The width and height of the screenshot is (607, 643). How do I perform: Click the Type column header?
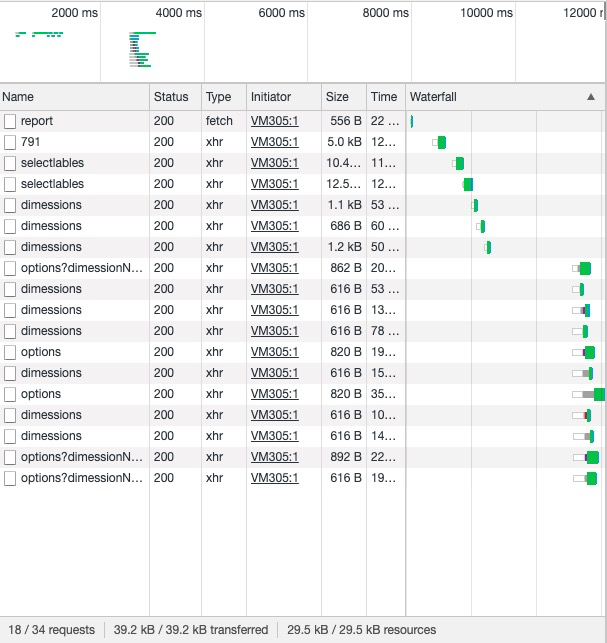tap(219, 97)
